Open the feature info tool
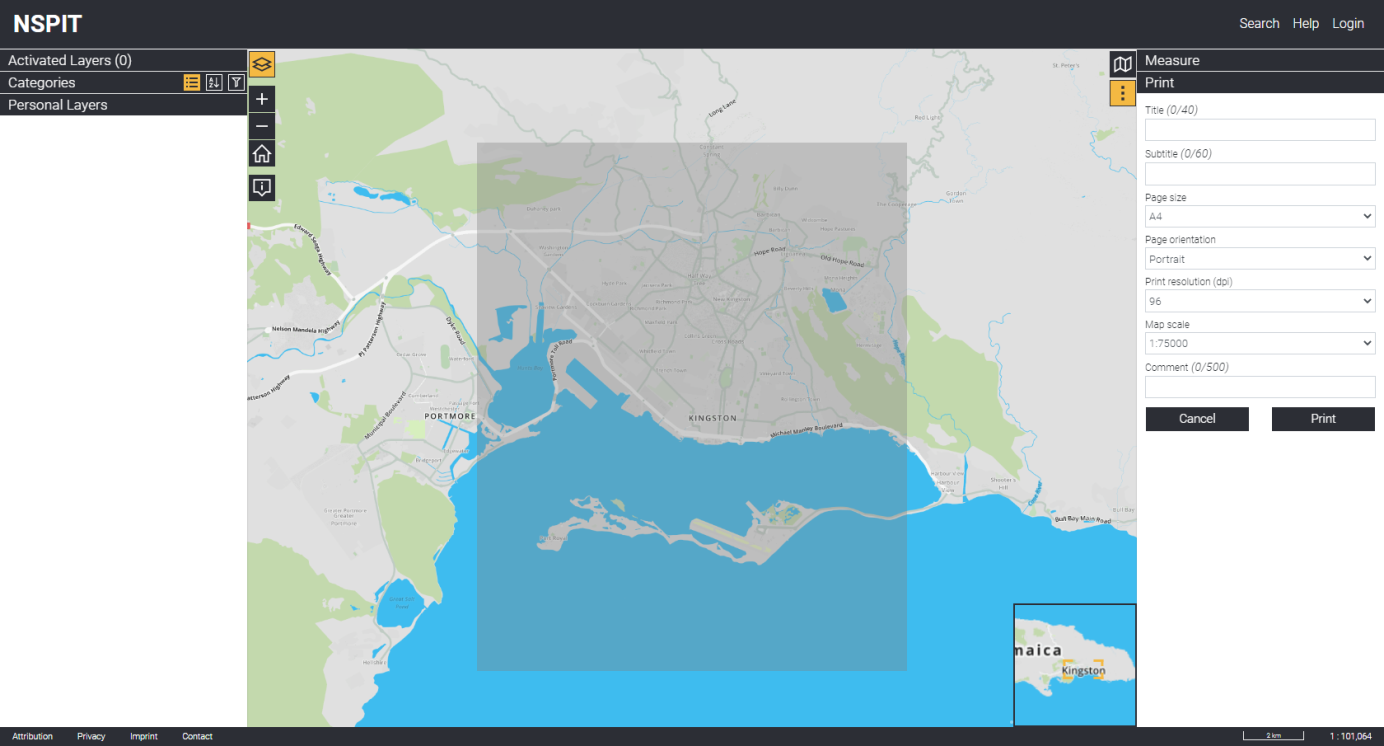This screenshot has width=1384, height=746. (x=262, y=188)
